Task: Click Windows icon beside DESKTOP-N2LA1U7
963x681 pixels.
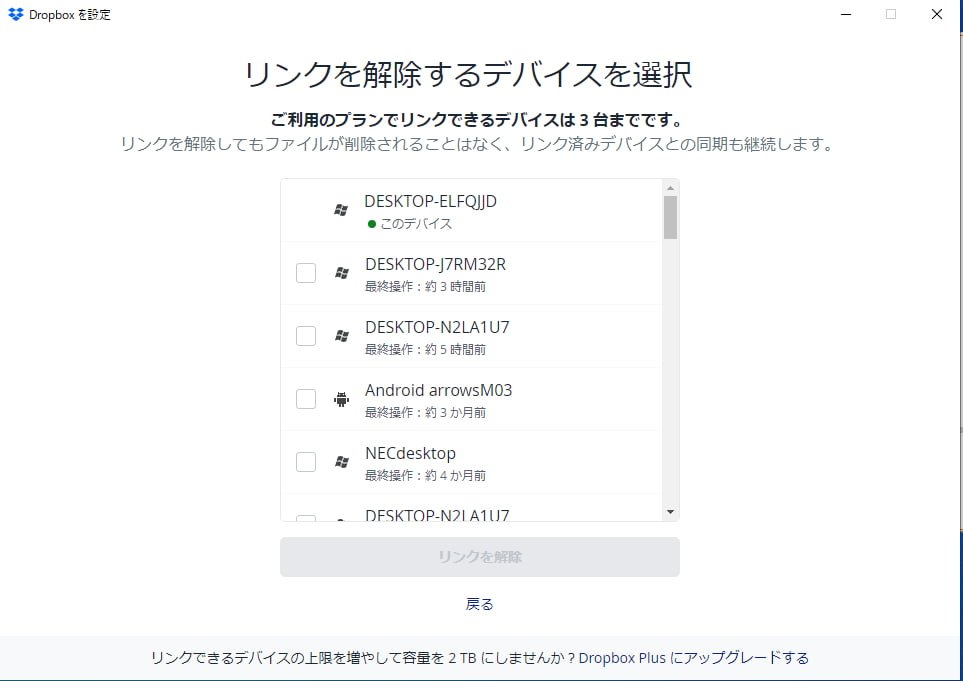Action: click(x=342, y=336)
